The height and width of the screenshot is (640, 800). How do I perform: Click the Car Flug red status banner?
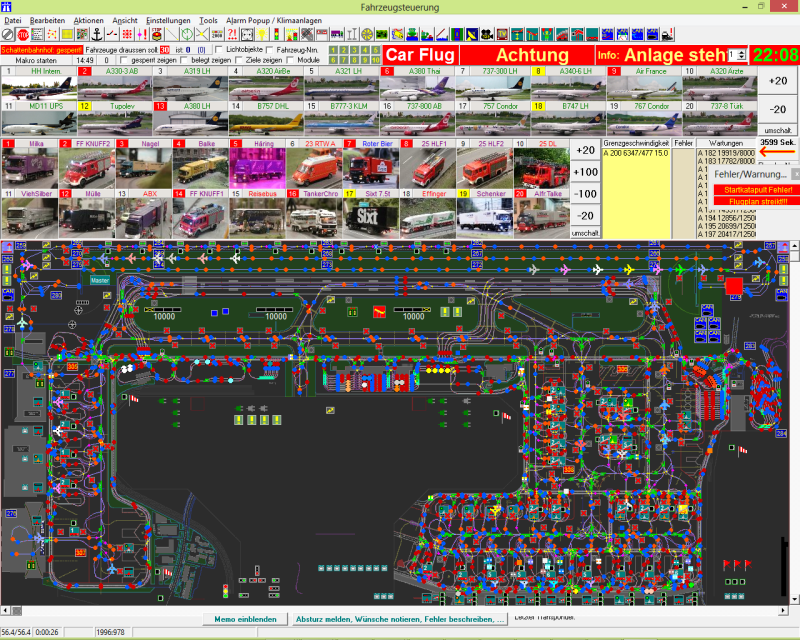pos(420,55)
